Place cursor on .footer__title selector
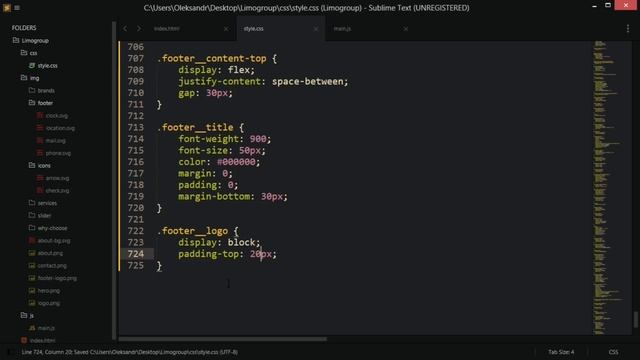This screenshot has width=640, height=360. click(x=195, y=127)
